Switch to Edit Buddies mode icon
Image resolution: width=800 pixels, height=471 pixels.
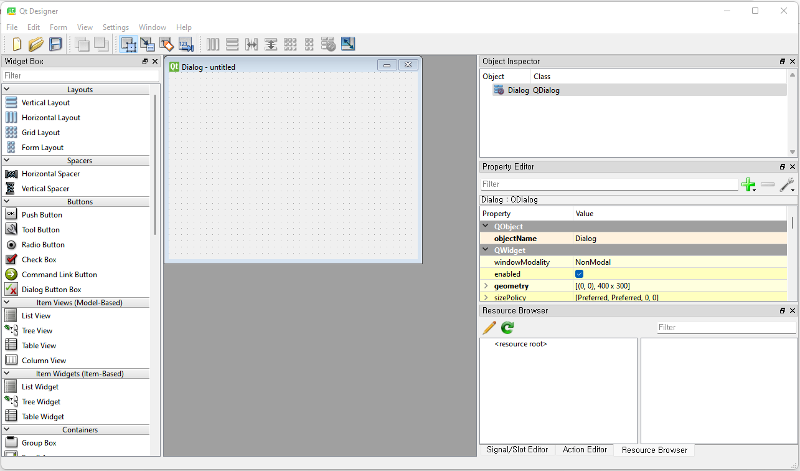(x=166, y=44)
